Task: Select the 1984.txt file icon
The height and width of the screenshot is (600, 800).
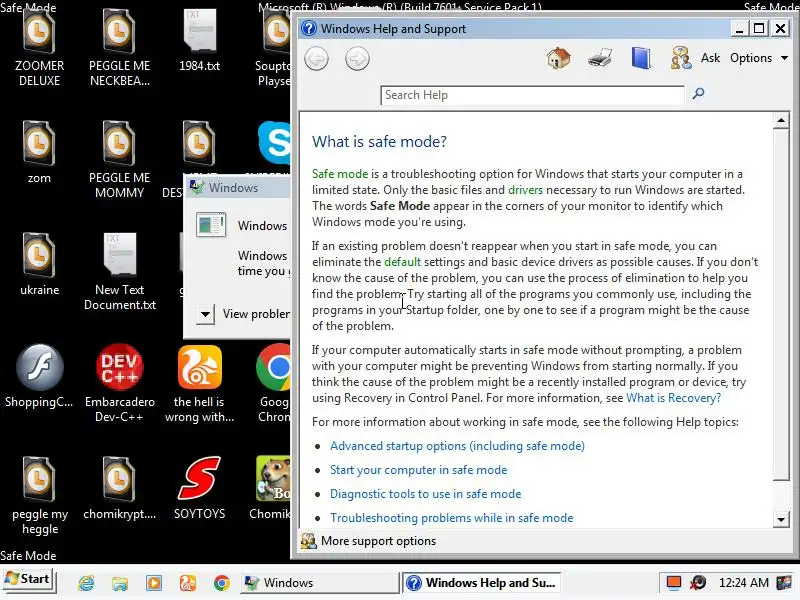Action: click(199, 41)
